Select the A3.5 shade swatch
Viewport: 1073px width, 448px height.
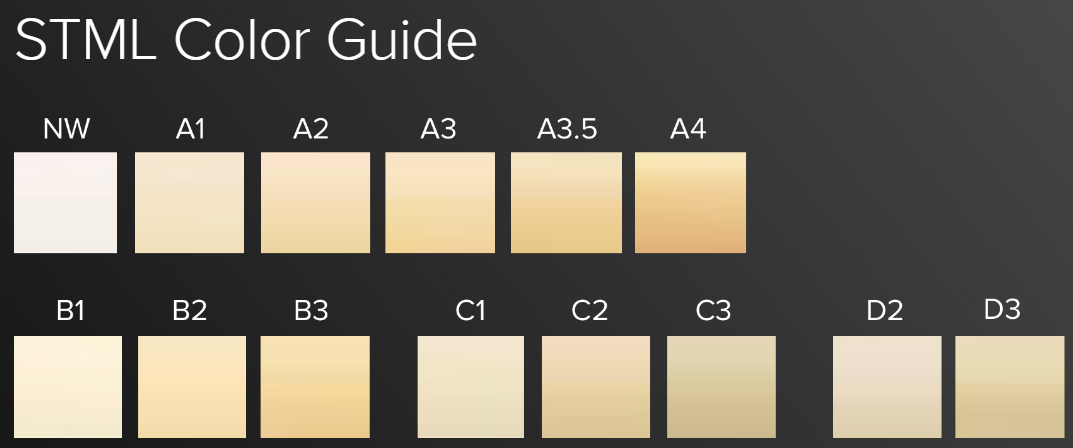coord(566,203)
